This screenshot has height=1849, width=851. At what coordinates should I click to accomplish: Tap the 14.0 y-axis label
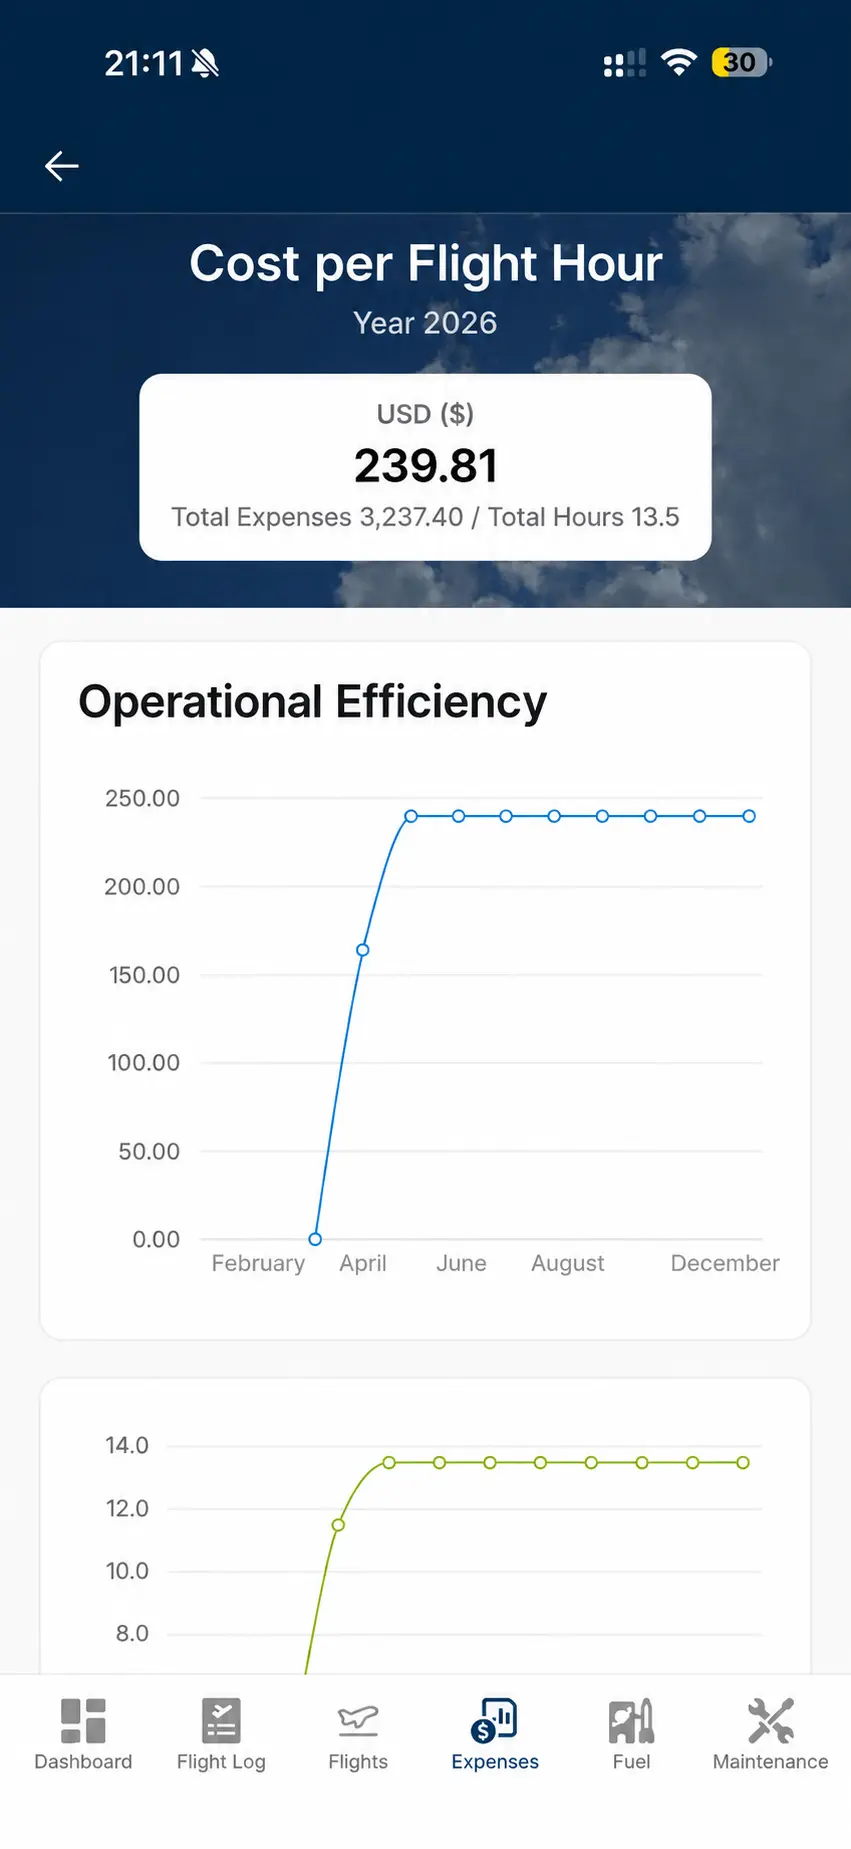coord(127,1445)
